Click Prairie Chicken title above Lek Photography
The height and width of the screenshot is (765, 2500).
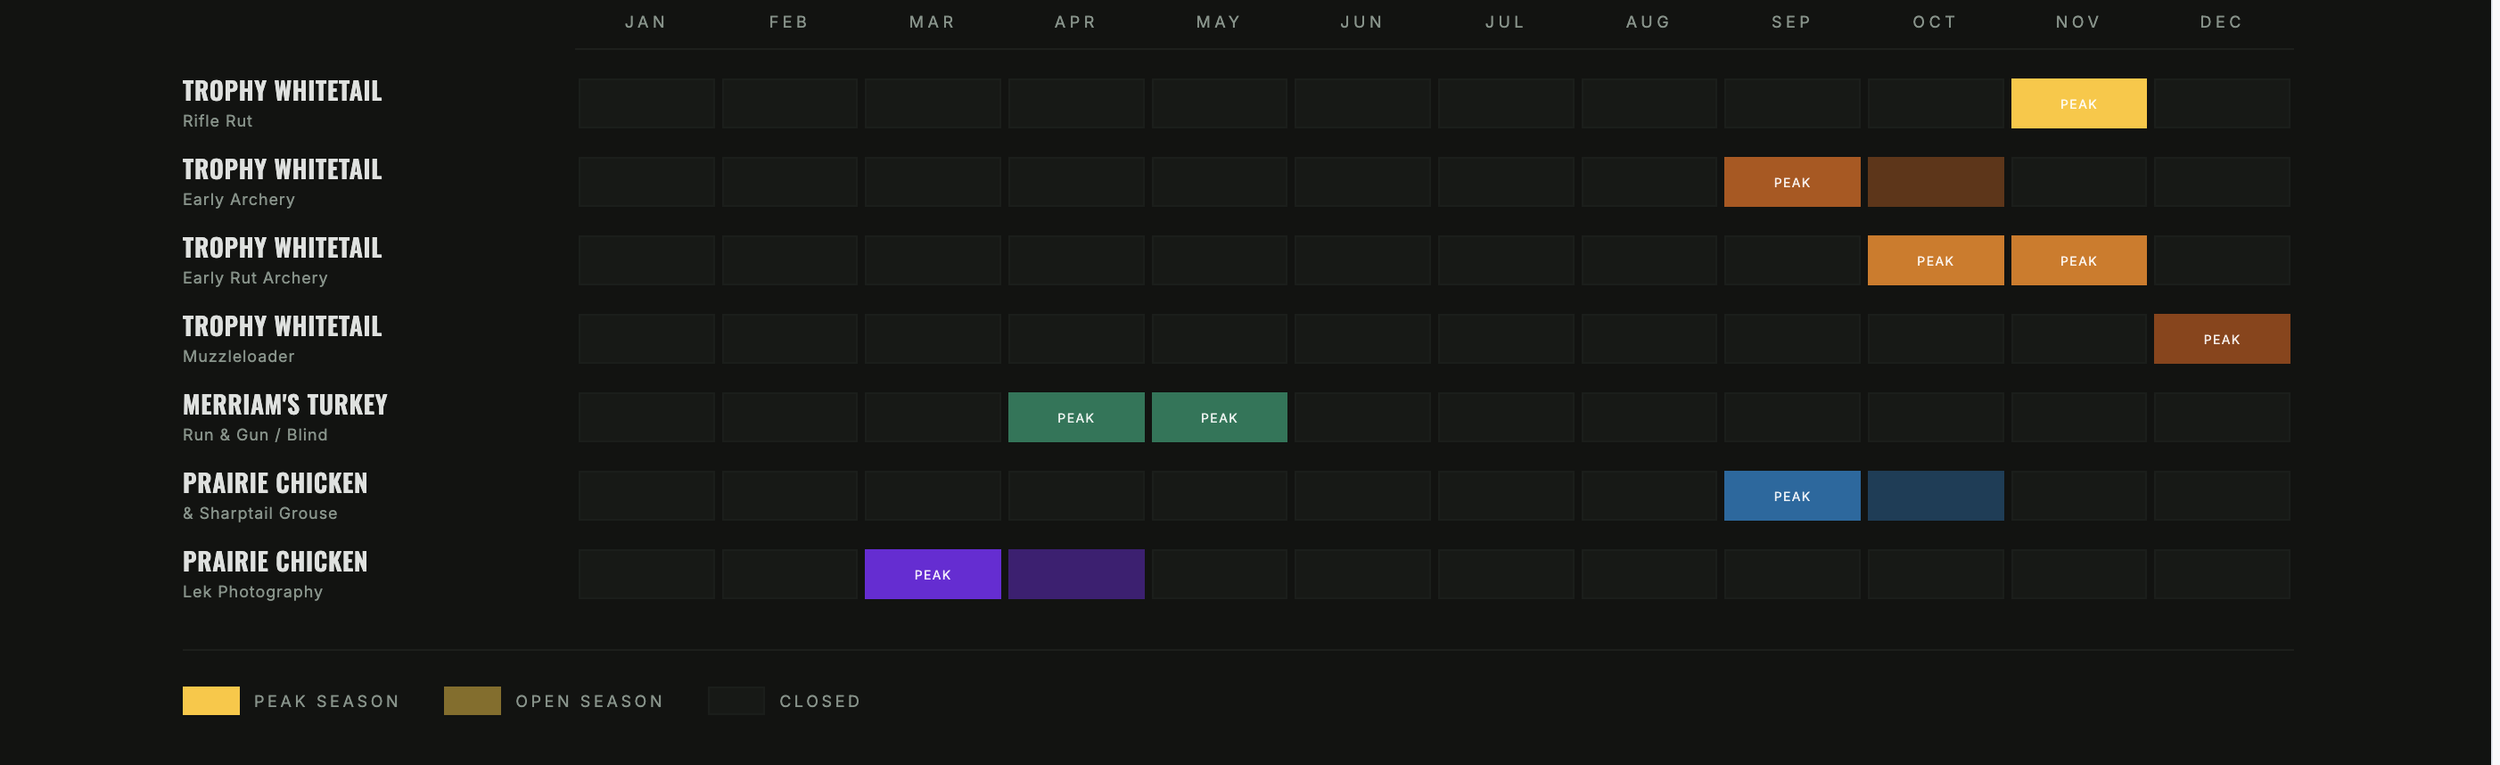tap(275, 562)
